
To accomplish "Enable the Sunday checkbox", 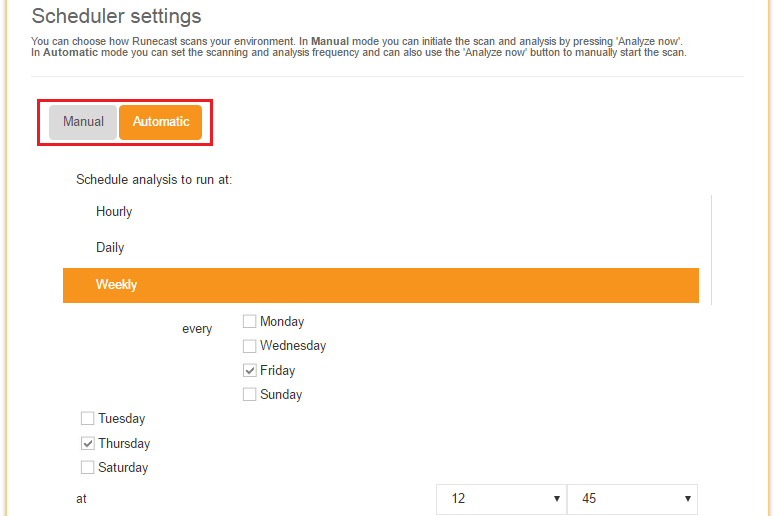I will tap(249, 395).
